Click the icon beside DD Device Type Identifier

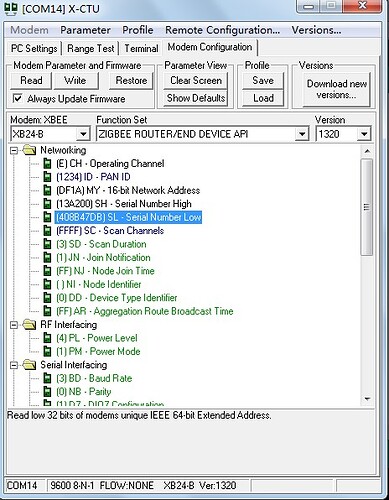(x=48, y=298)
